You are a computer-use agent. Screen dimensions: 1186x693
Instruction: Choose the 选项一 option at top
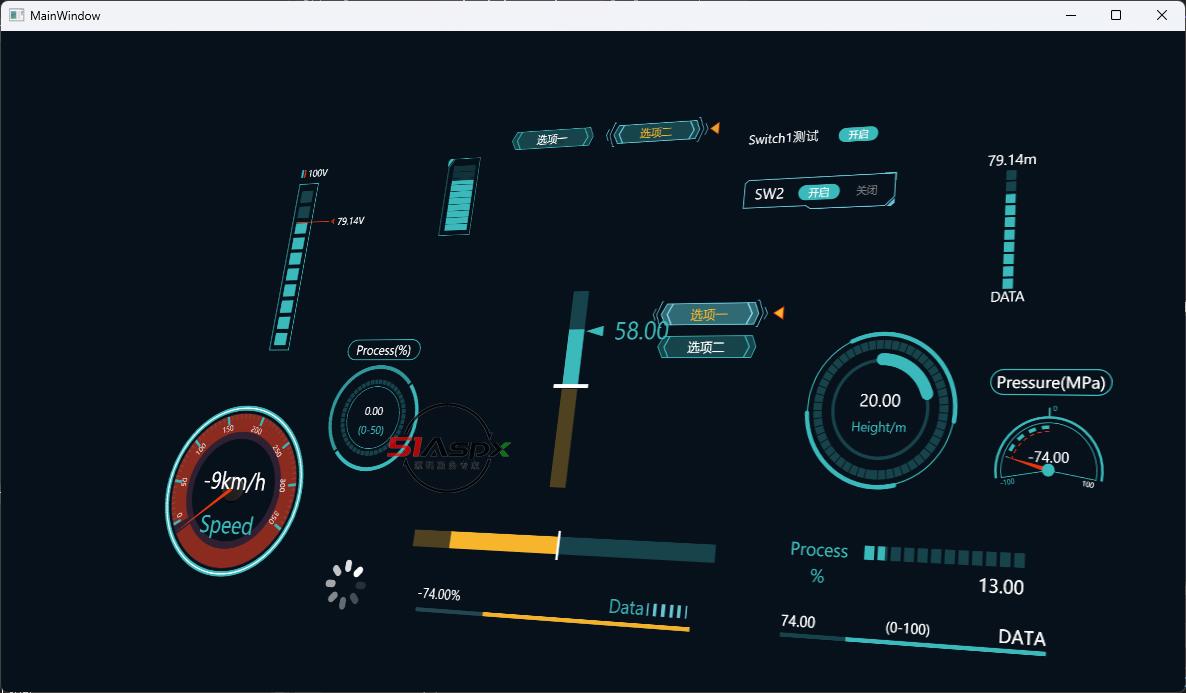coord(552,140)
